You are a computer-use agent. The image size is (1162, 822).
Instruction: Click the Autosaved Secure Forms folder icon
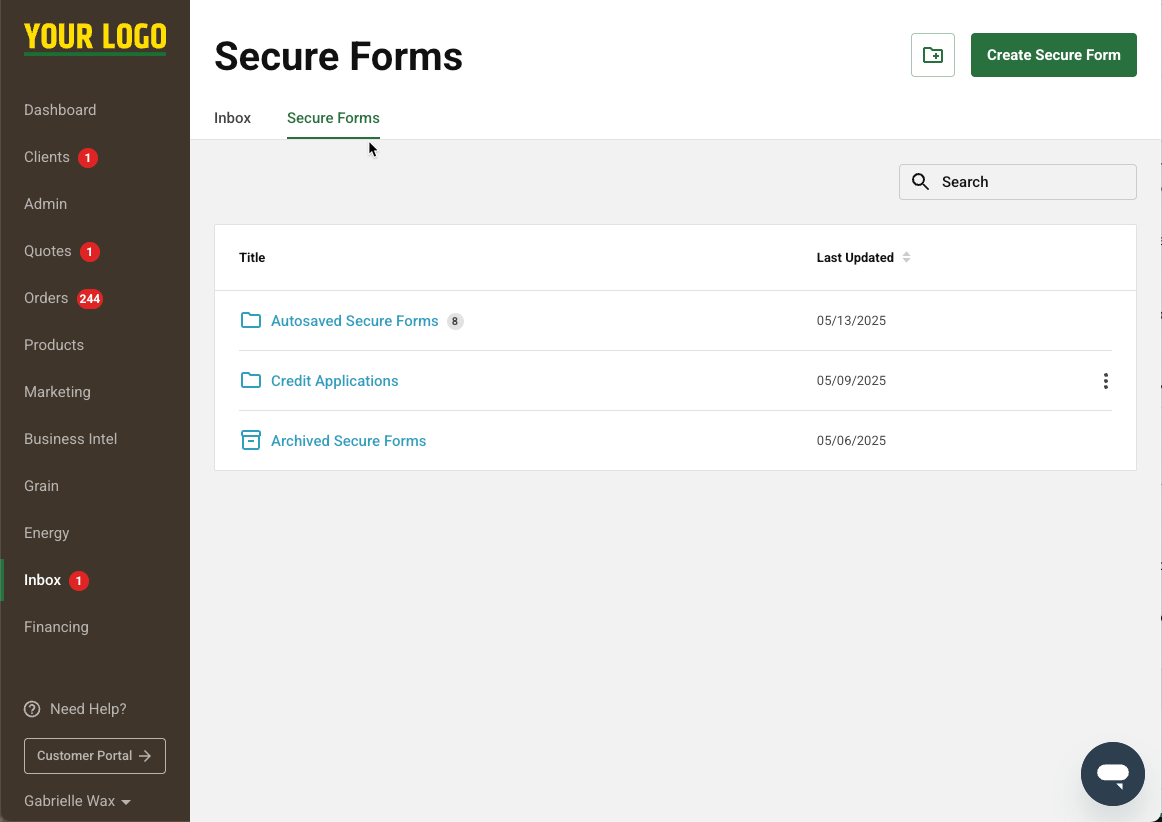[251, 320]
